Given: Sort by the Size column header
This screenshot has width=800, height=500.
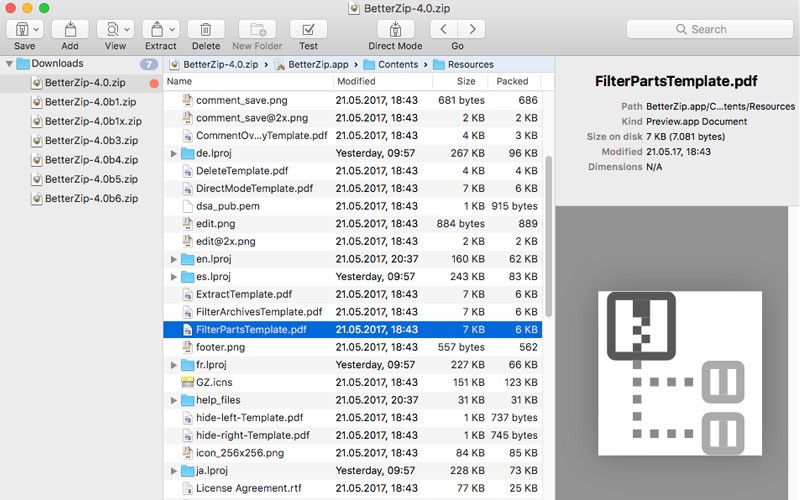Looking at the screenshot, I should pos(460,81).
